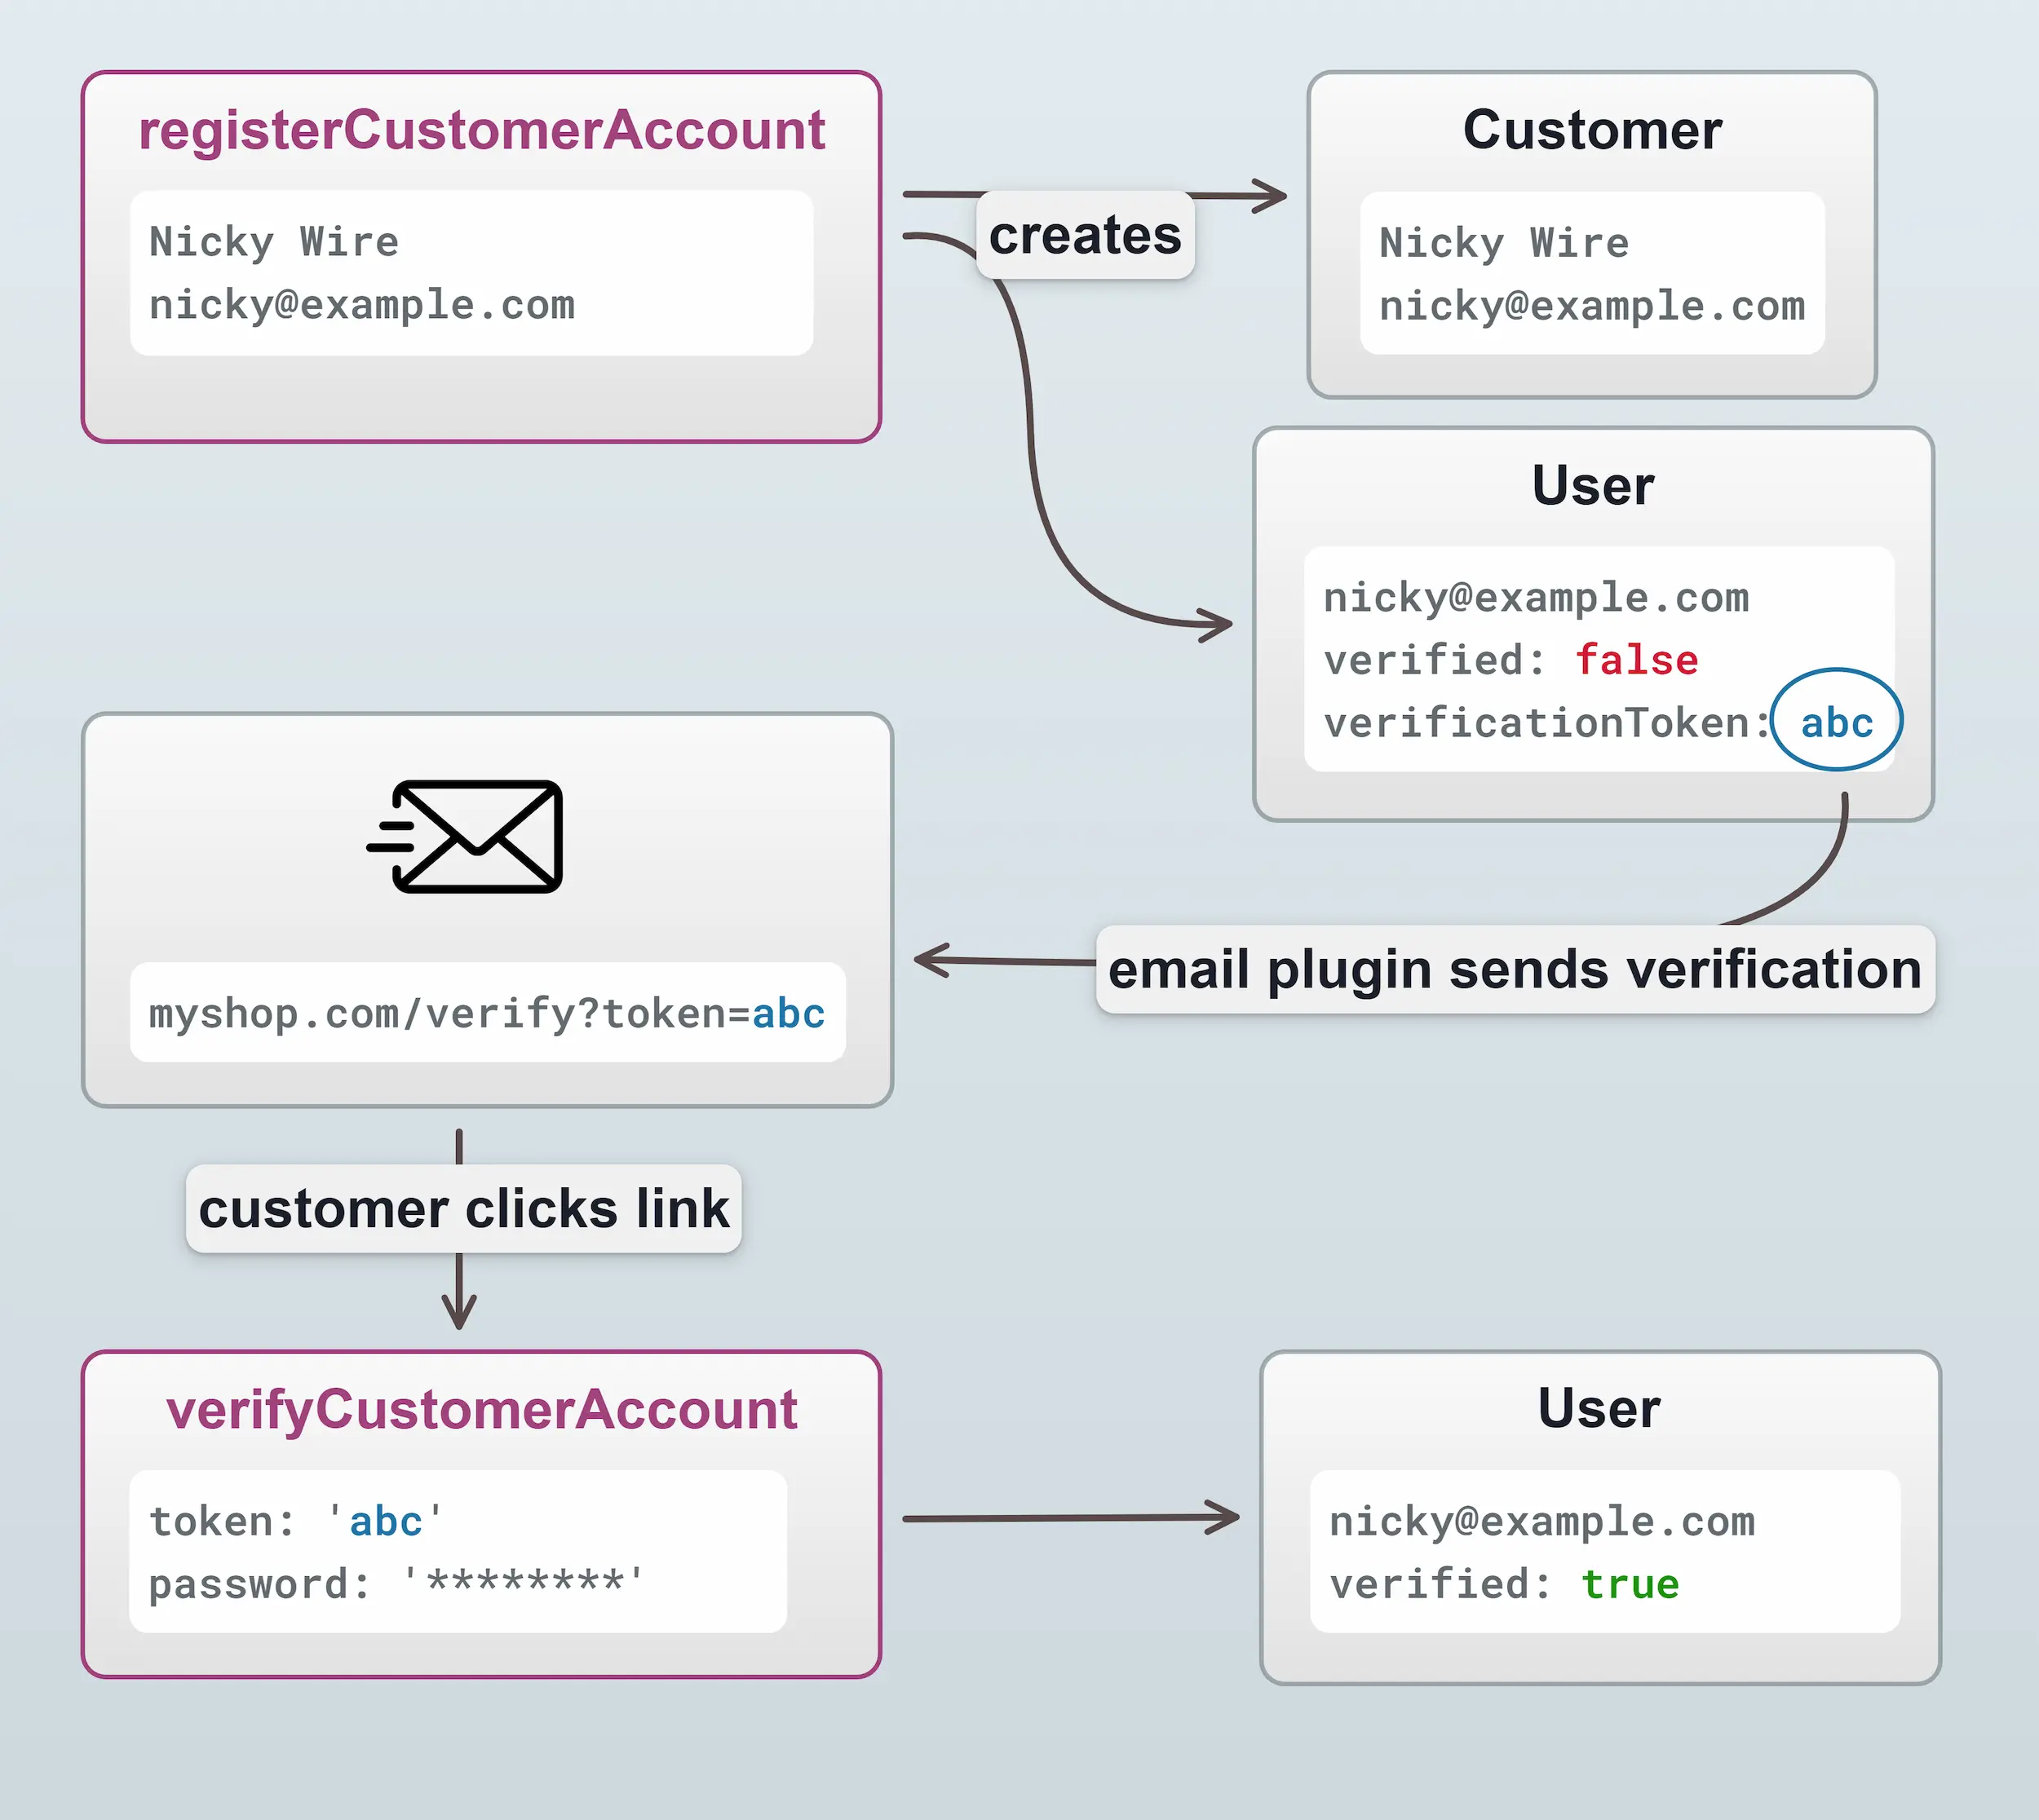Click the arrowhead pointing into the verified User box
2039x1820 pixels.
[1226, 1517]
